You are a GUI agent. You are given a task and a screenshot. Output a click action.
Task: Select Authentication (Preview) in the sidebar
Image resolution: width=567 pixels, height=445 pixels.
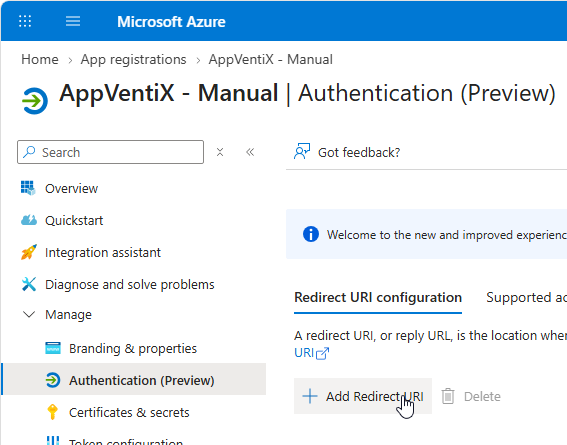[x=134, y=379]
